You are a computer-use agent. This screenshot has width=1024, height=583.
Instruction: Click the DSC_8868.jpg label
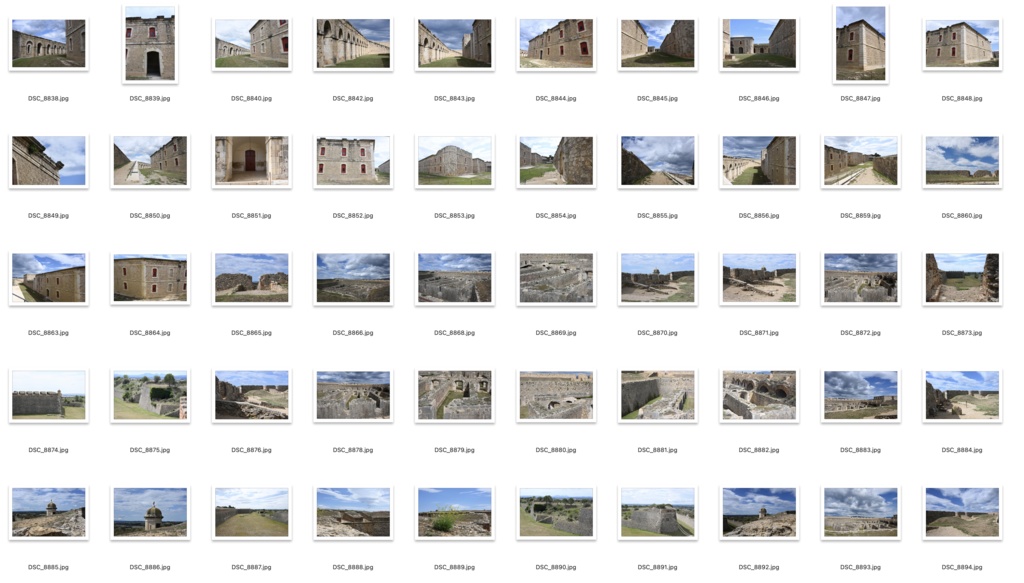click(455, 333)
